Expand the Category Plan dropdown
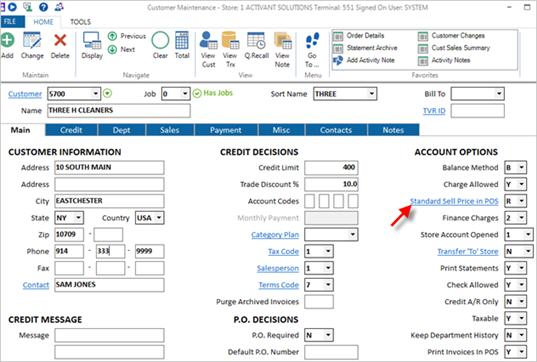The image size is (537, 362). [x=352, y=235]
